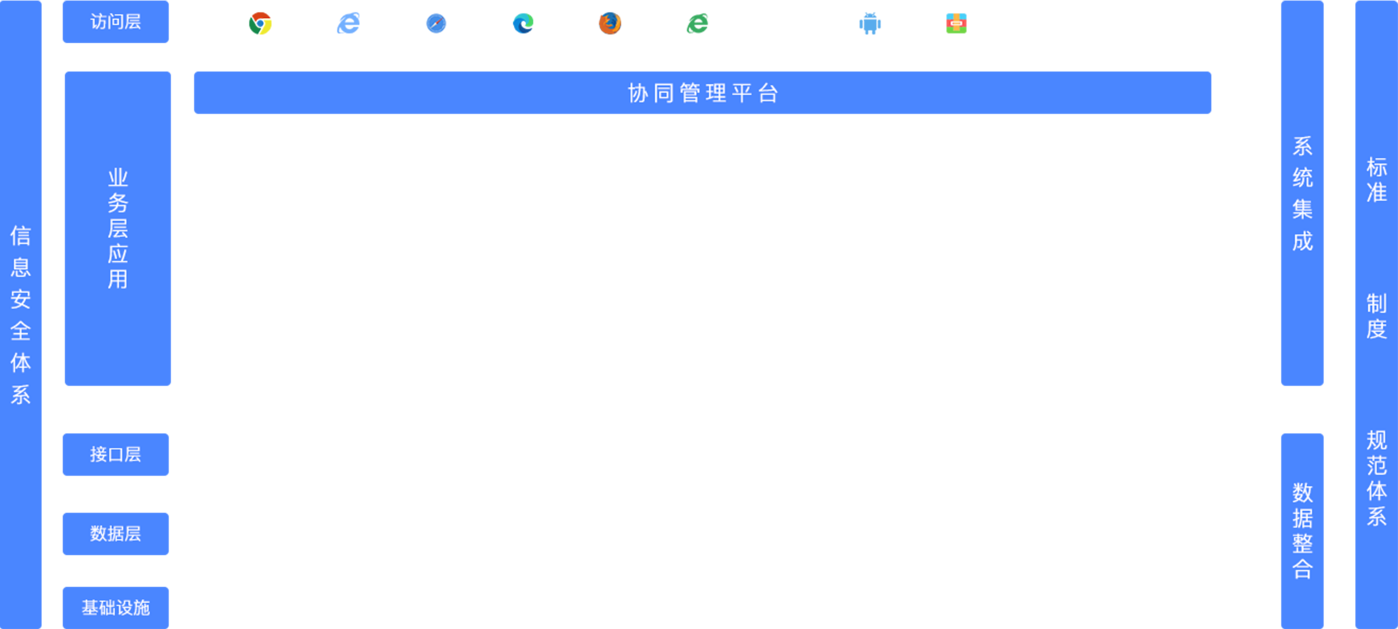
Task: Select the 接口层 layer label
Action: click(116, 455)
